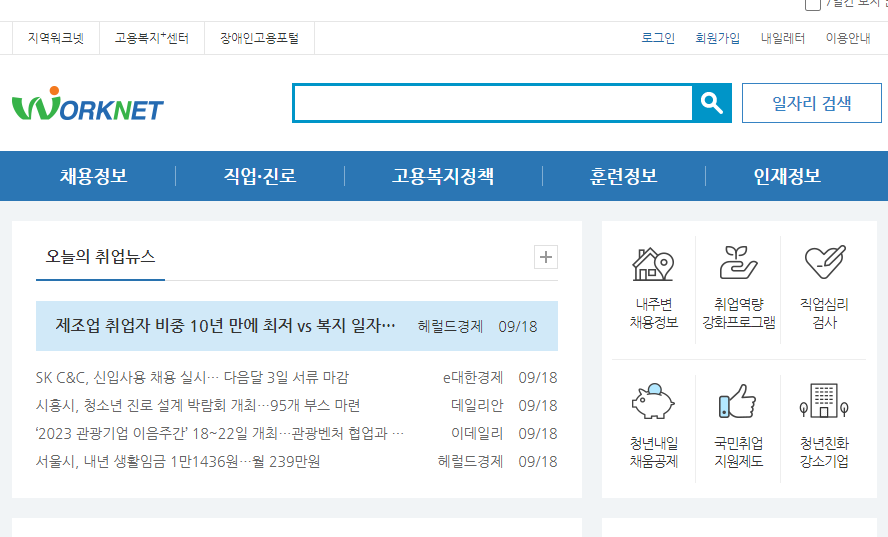Open 직업심리 검사 heart icon
The height and width of the screenshot is (537, 888).
coord(825,262)
